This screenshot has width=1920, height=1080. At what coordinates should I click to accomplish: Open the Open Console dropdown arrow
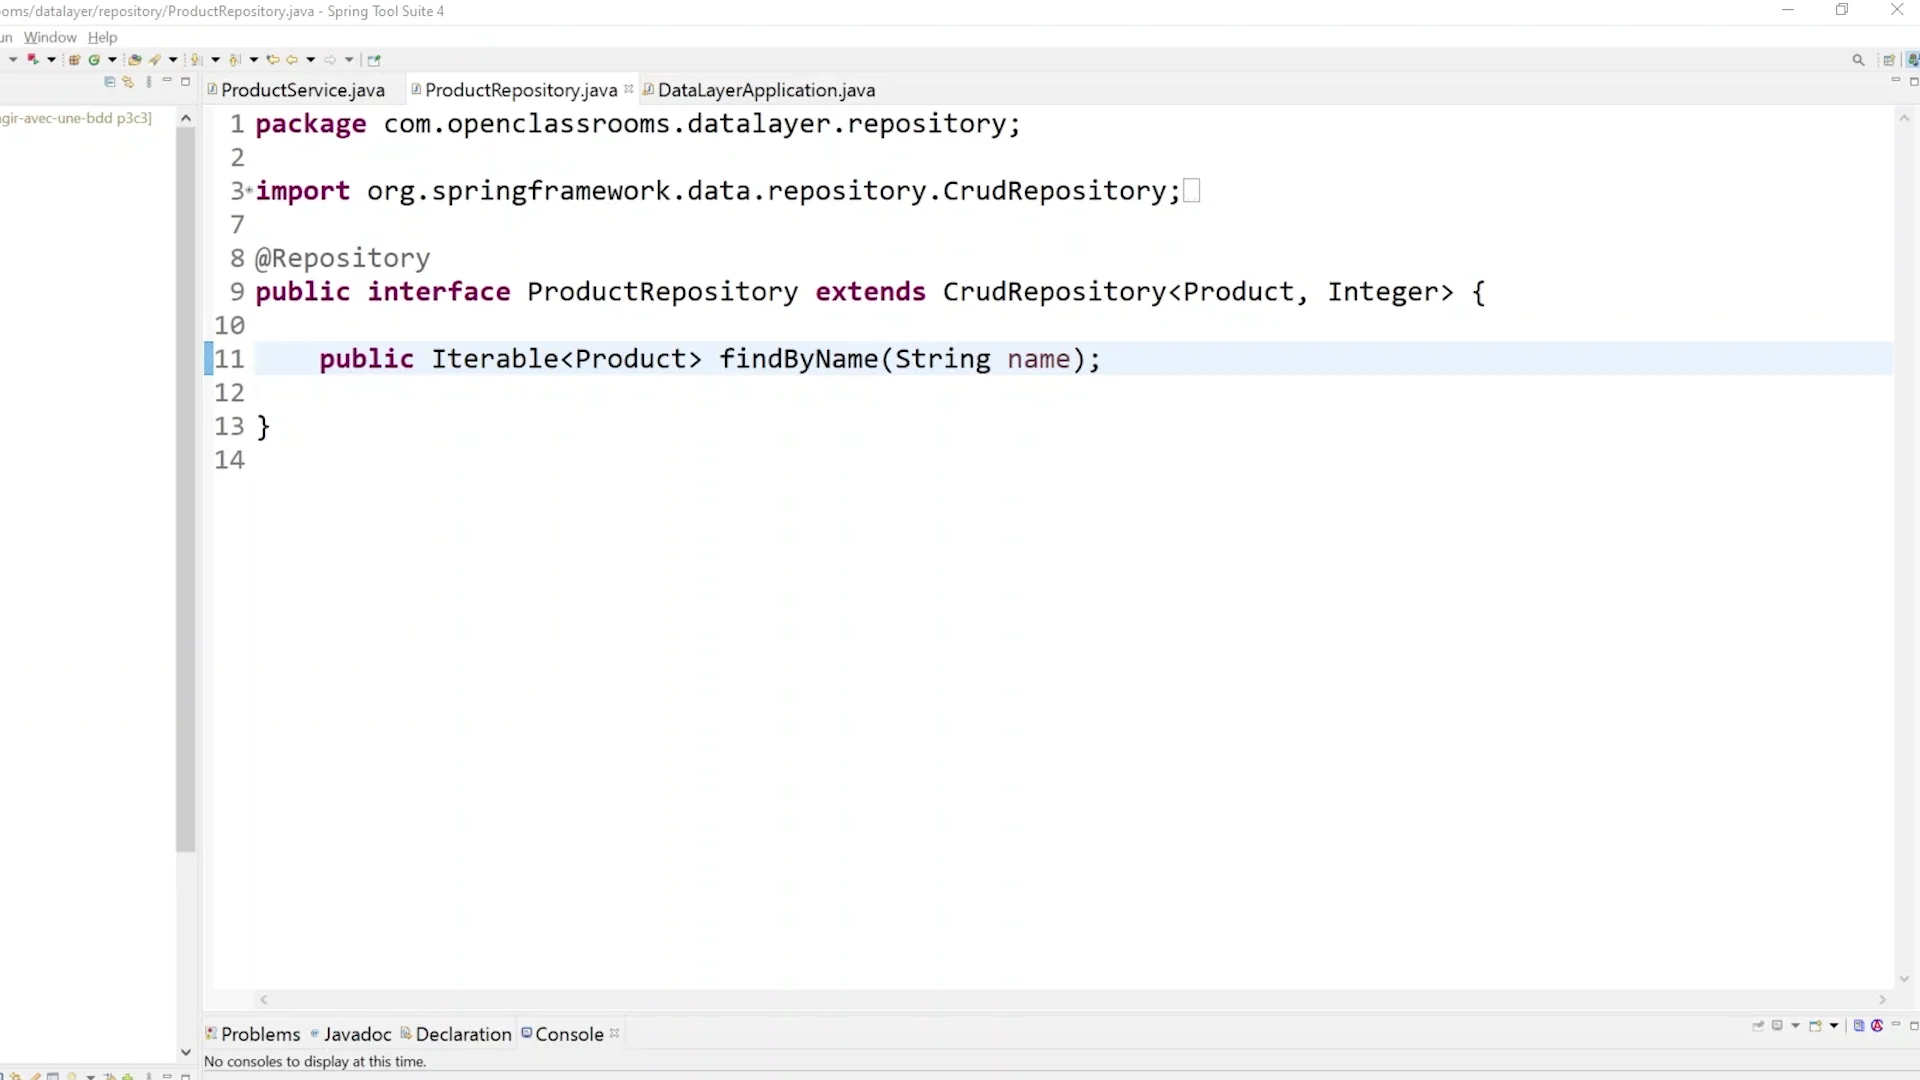click(1834, 1026)
